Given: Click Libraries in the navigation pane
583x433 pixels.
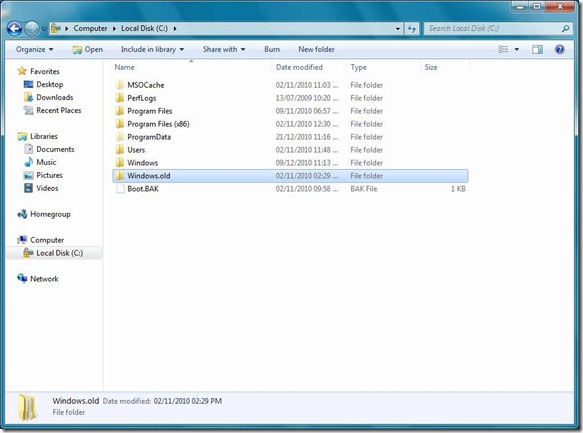Looking at the screenshot, I should point(44,136).
